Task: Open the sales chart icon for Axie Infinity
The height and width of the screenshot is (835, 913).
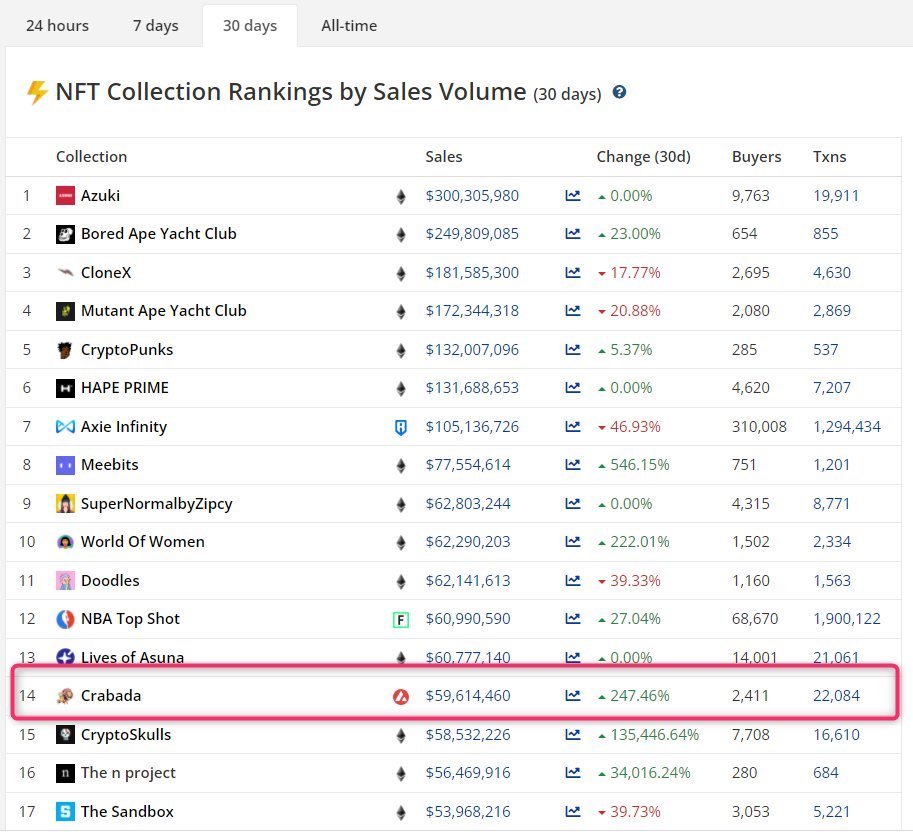Action: tap(573, 427)
